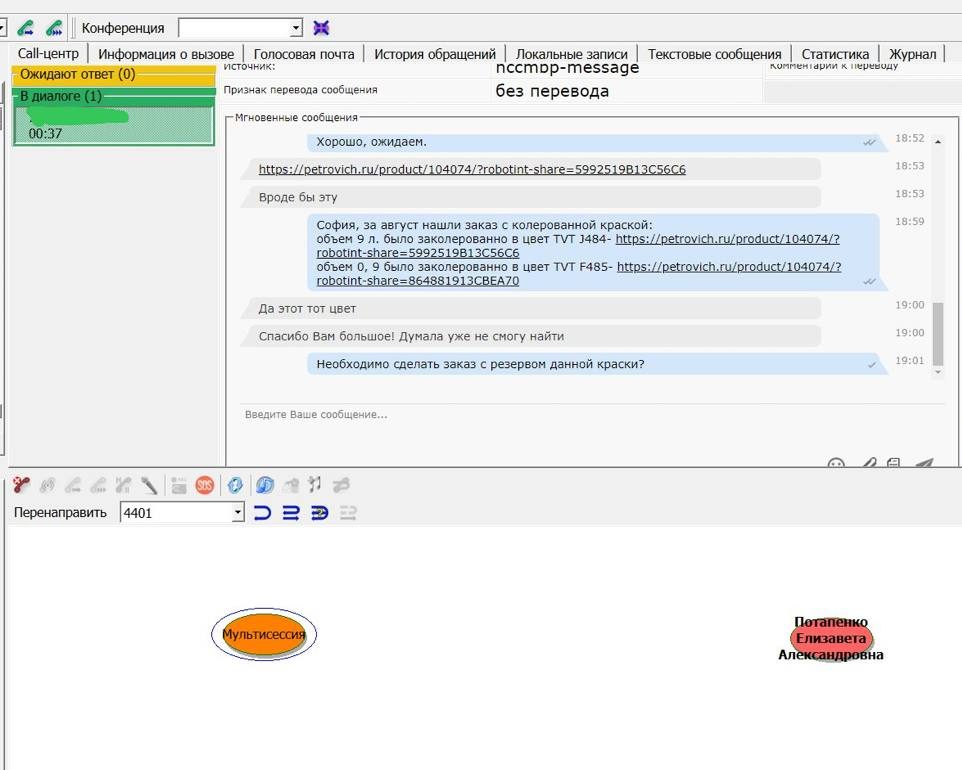Open the История обращений tab
The image size is (962, 770).
(x=434, y=54)
